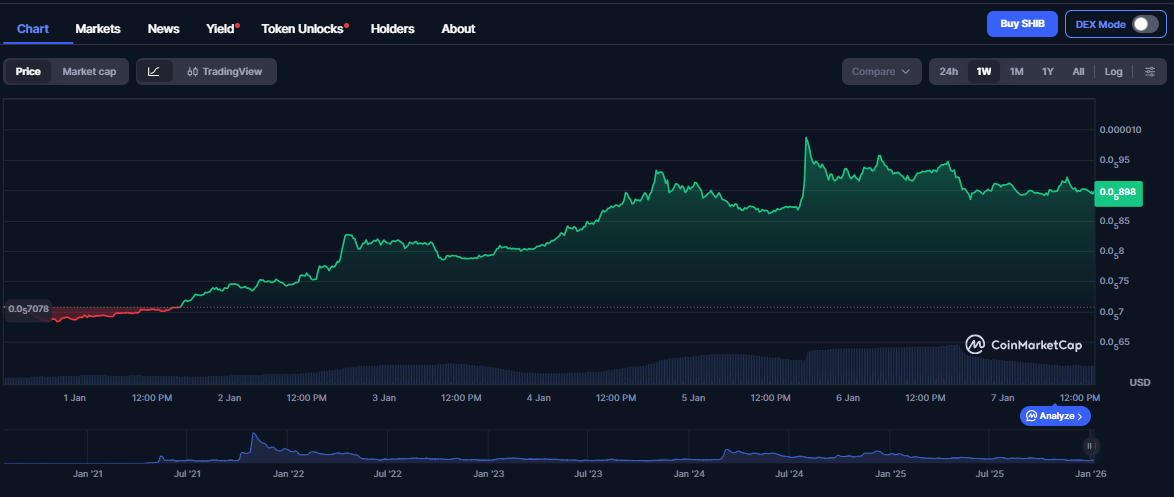The height and width of the screenshot is (497, 1174).
Task: Set time range to 24h
Action: coord(948,72)
